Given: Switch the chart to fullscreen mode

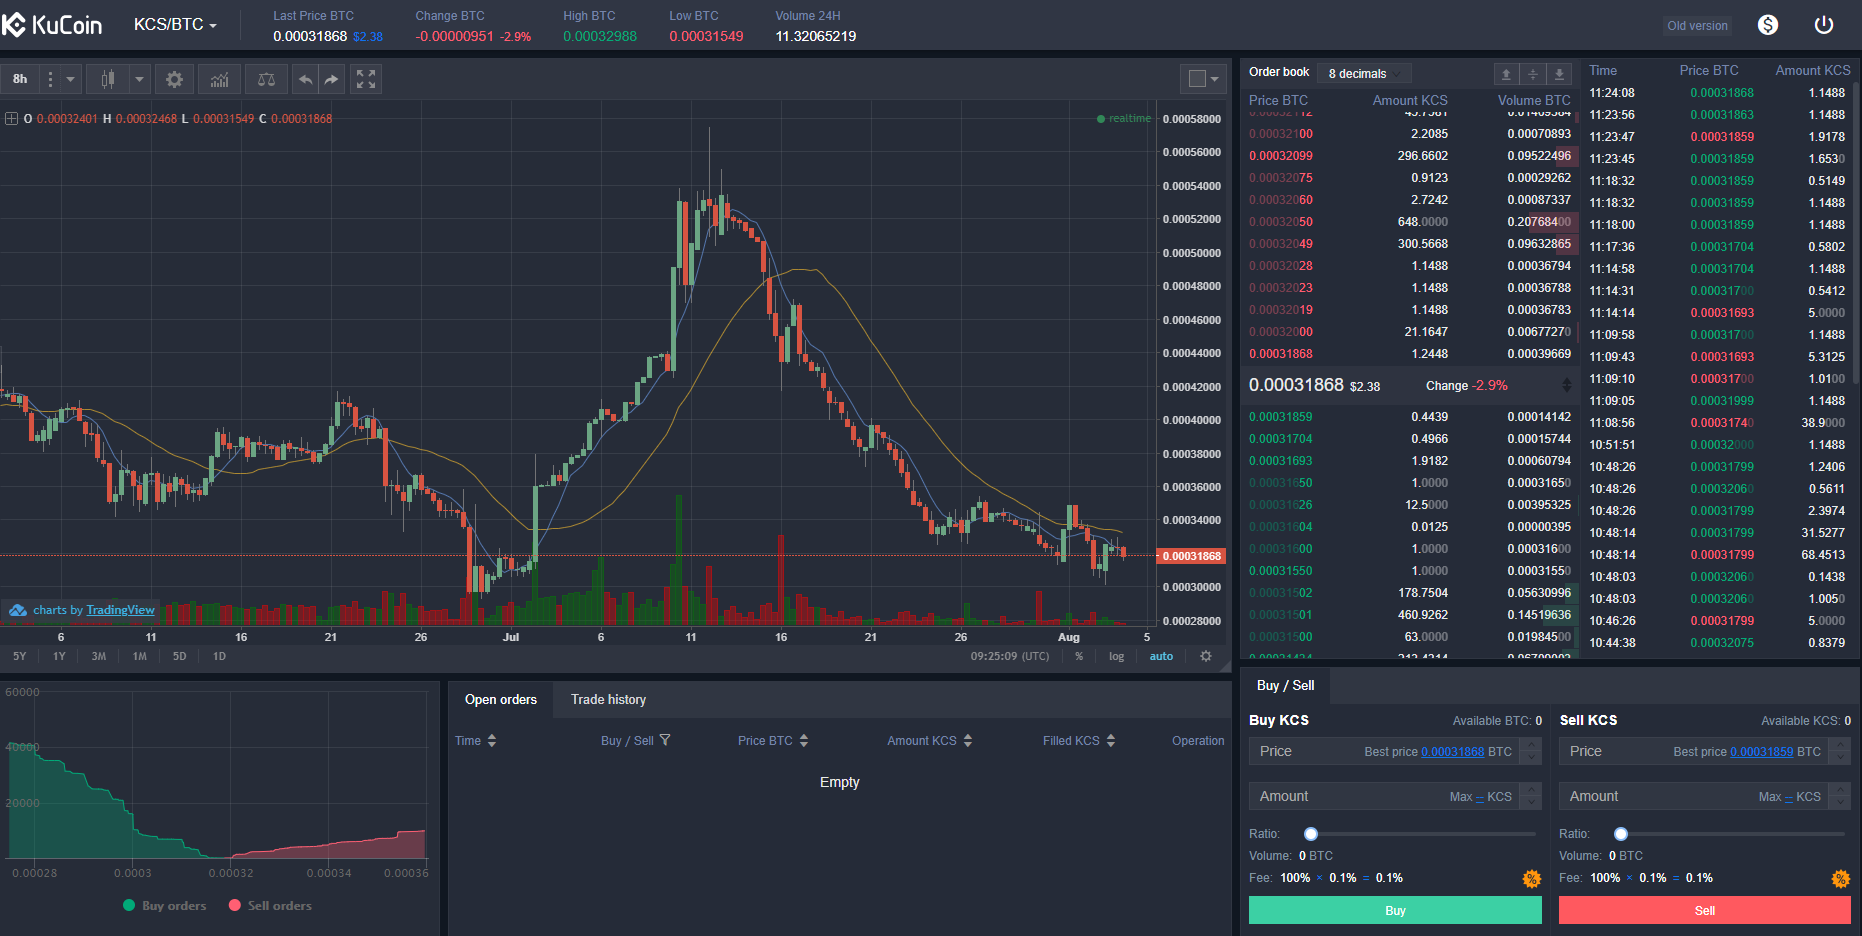Looking at the screenshot, I should [x=366, y=79].
